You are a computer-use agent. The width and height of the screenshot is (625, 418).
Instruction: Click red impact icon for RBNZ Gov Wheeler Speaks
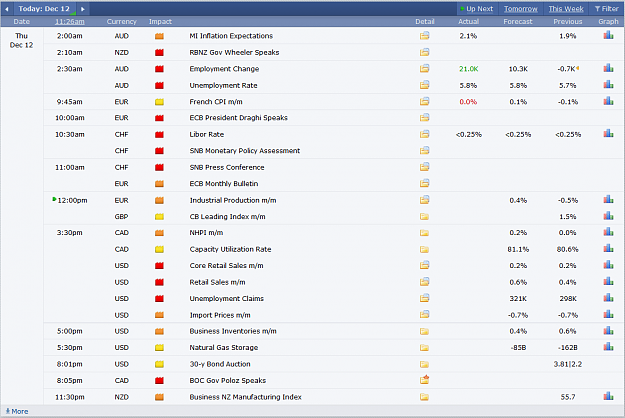tap(159, 52)
